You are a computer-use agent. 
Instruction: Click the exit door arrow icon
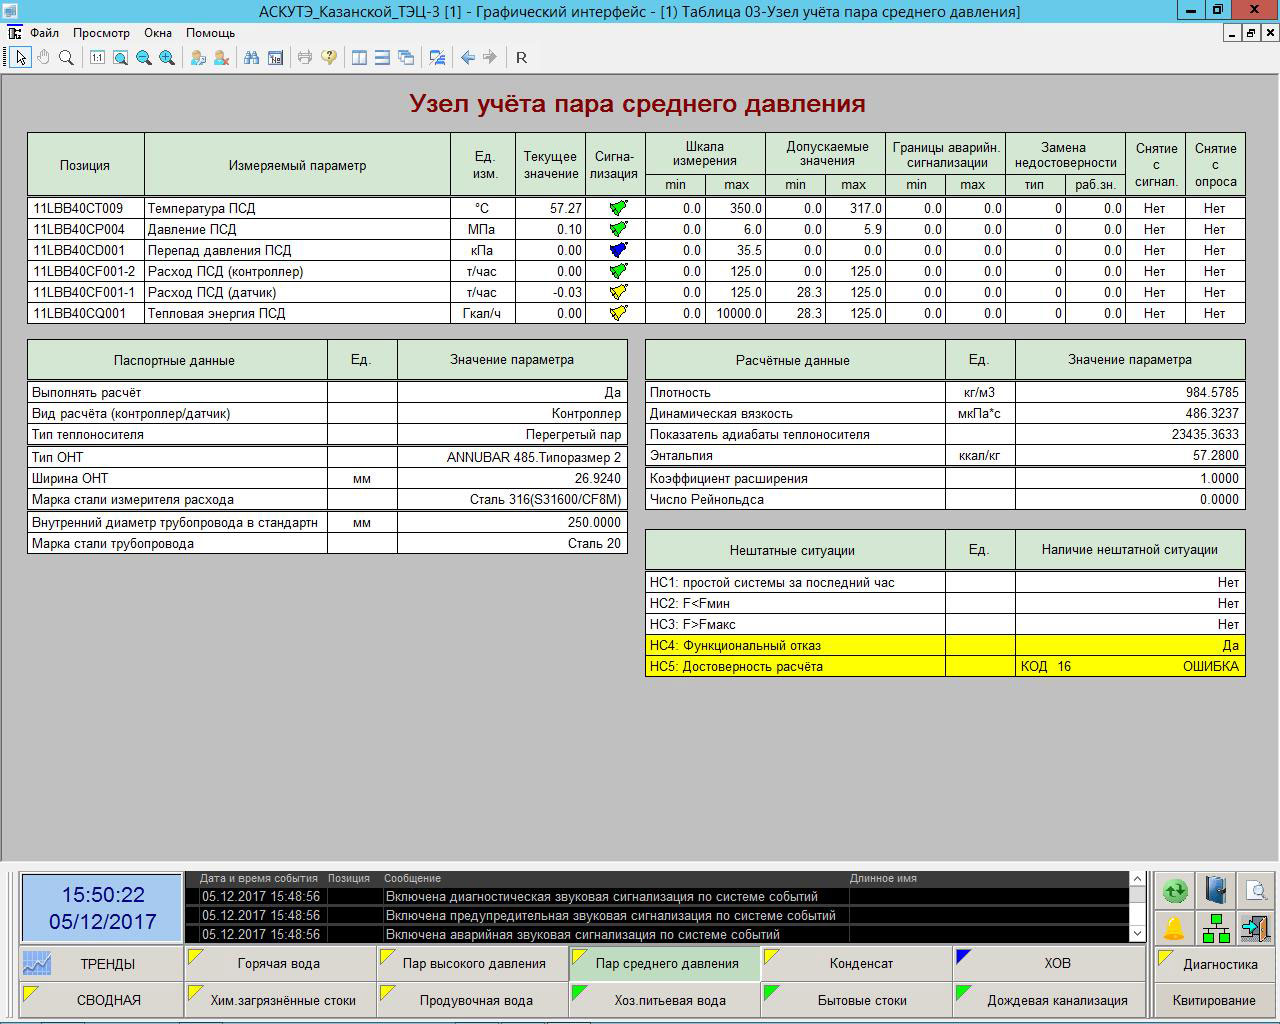1255,928
